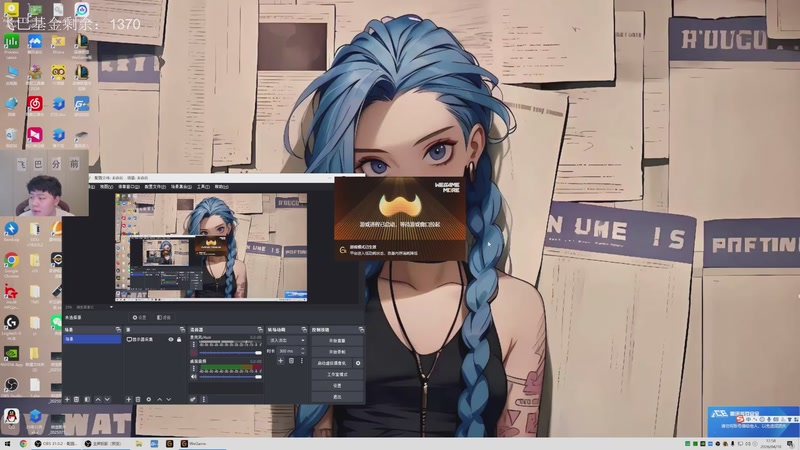The width and height of the screenshot is (800, 450).
Task: Open OBS Studio desktop shortcut
Action: [x=11, y=387]
